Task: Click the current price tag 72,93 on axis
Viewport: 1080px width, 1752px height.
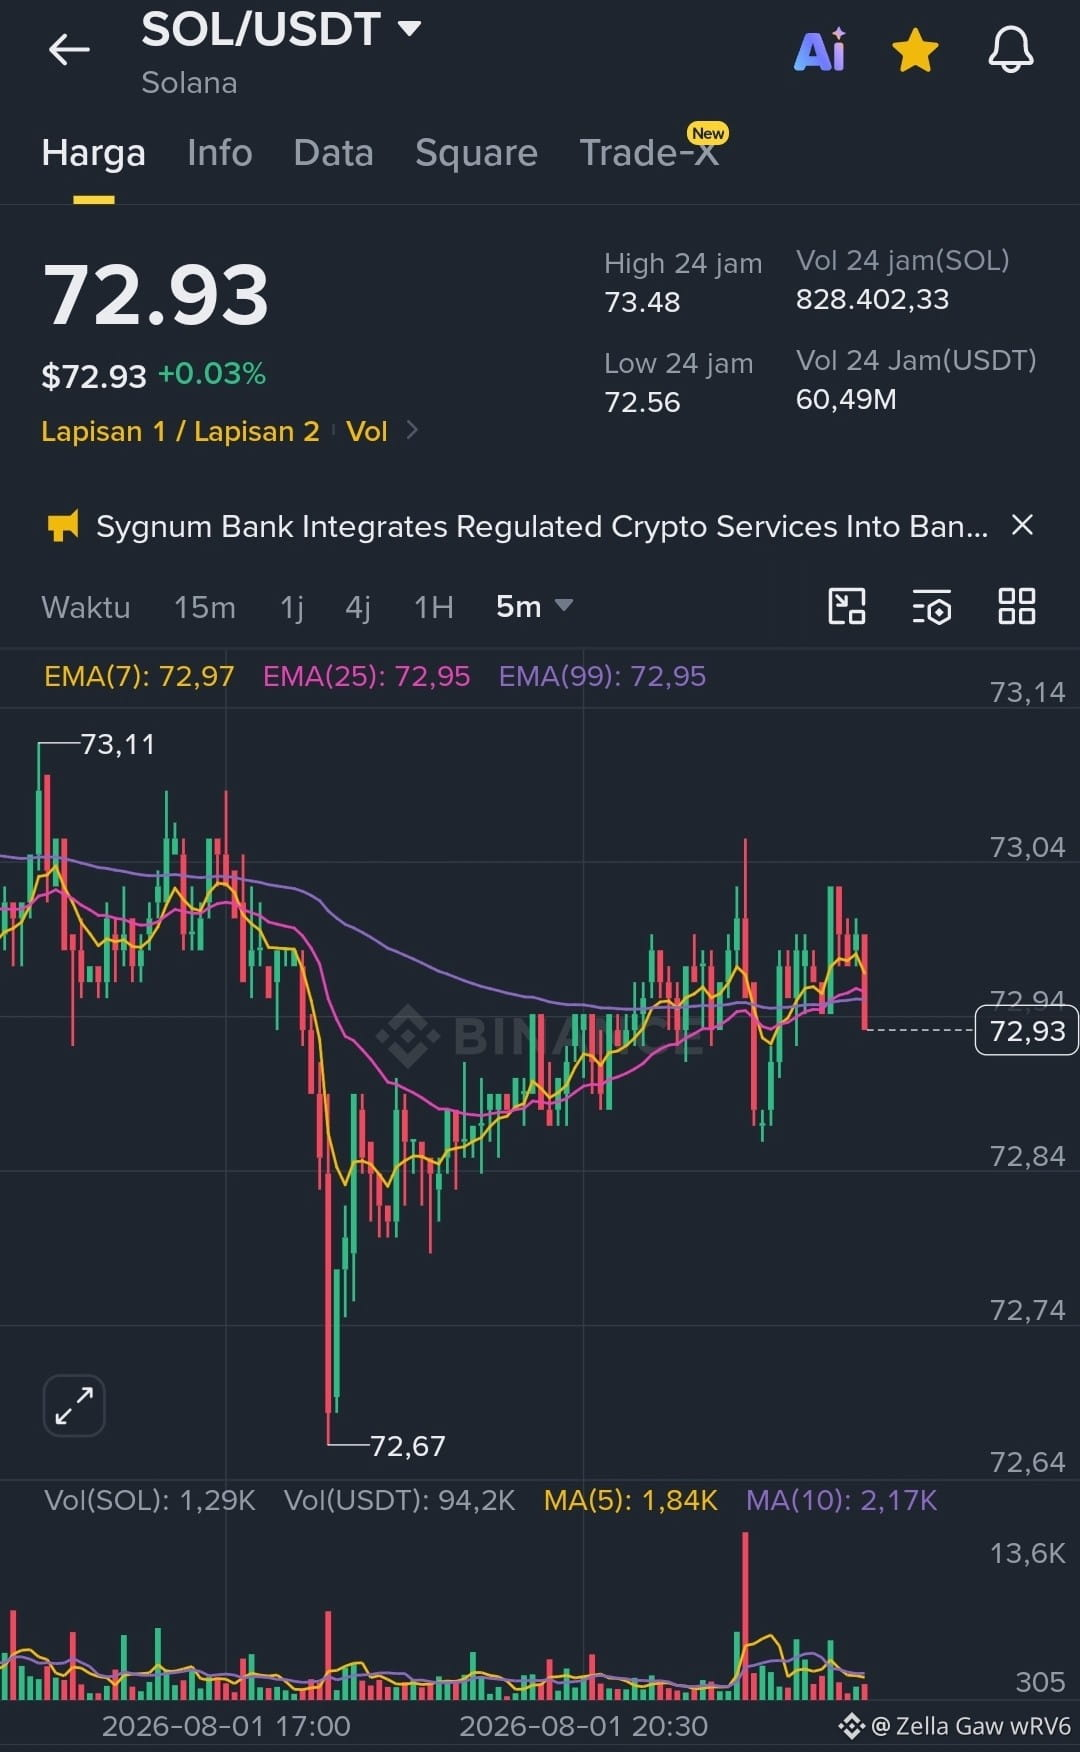Action: [1027, 1031]
